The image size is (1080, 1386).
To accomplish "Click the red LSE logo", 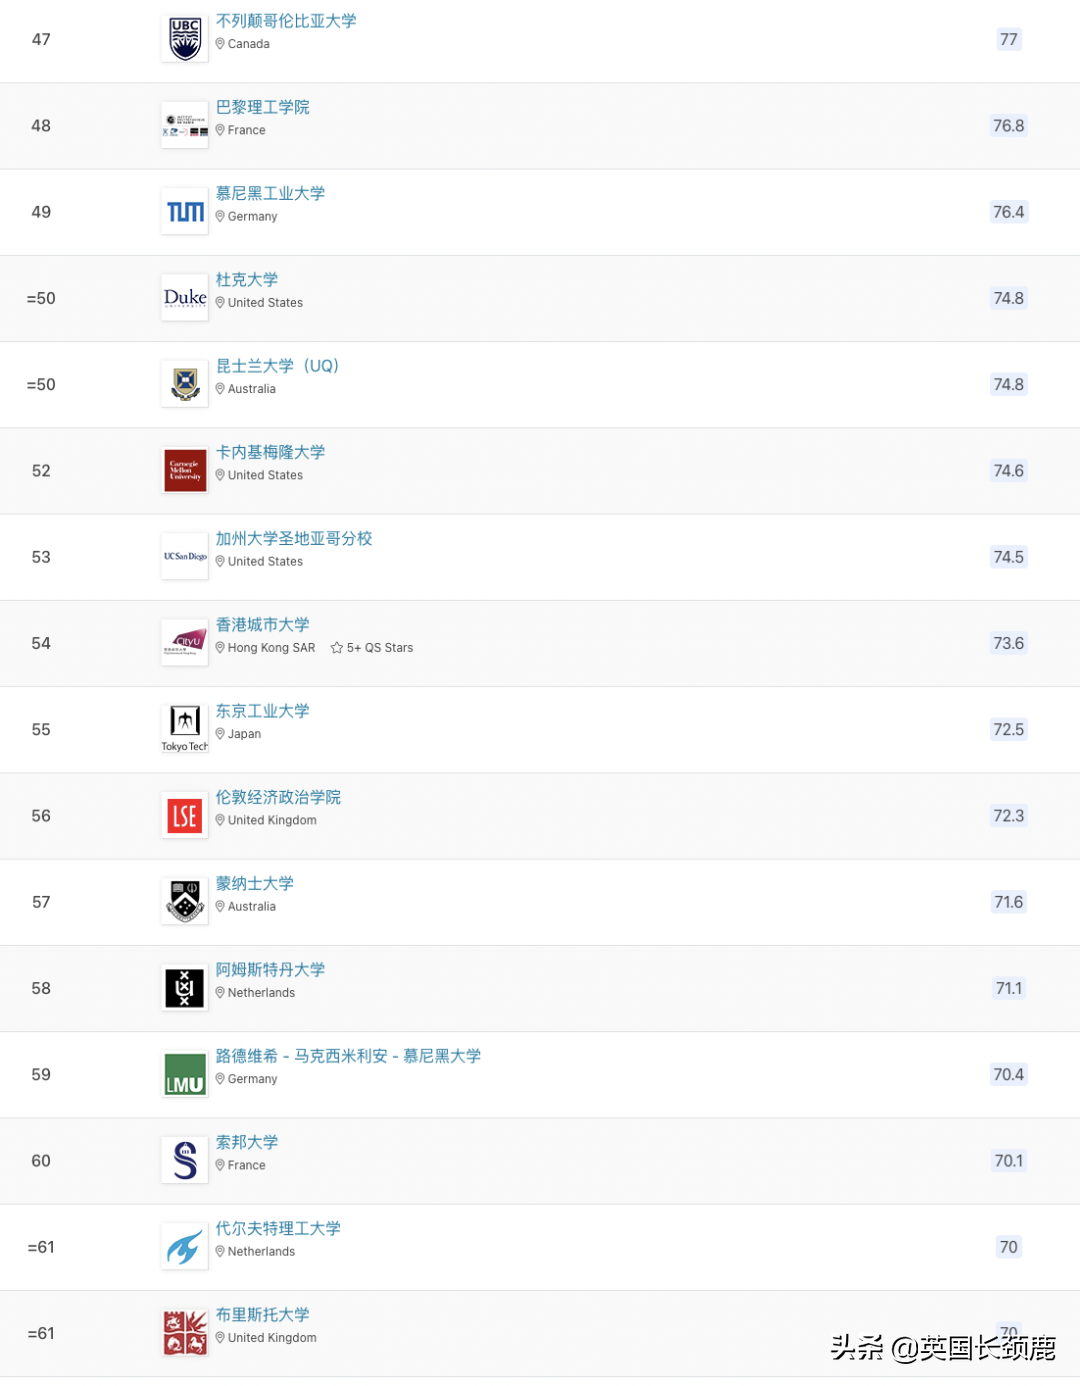I will [x=185, y=816].
